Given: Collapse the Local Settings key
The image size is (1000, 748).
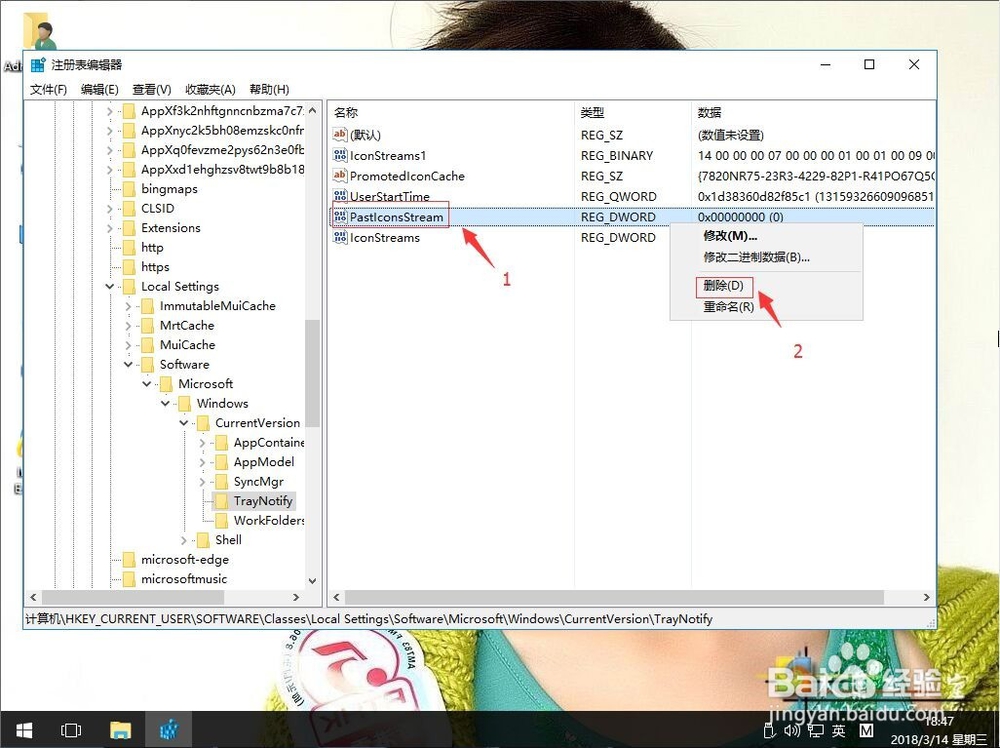Looking at the screenshot, I should 110,286.
